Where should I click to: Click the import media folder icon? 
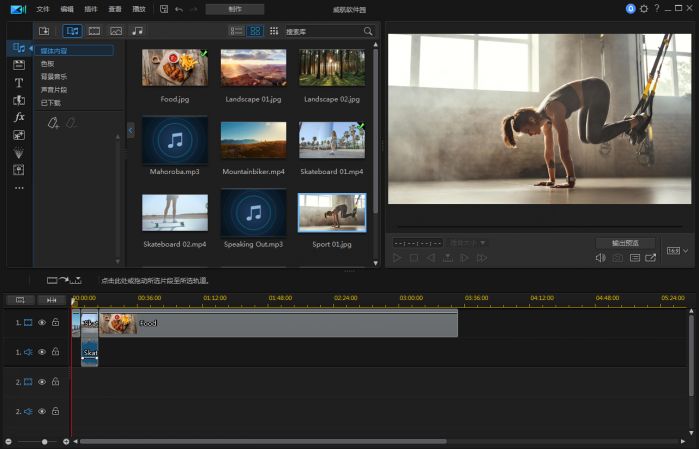click(44, 31)
